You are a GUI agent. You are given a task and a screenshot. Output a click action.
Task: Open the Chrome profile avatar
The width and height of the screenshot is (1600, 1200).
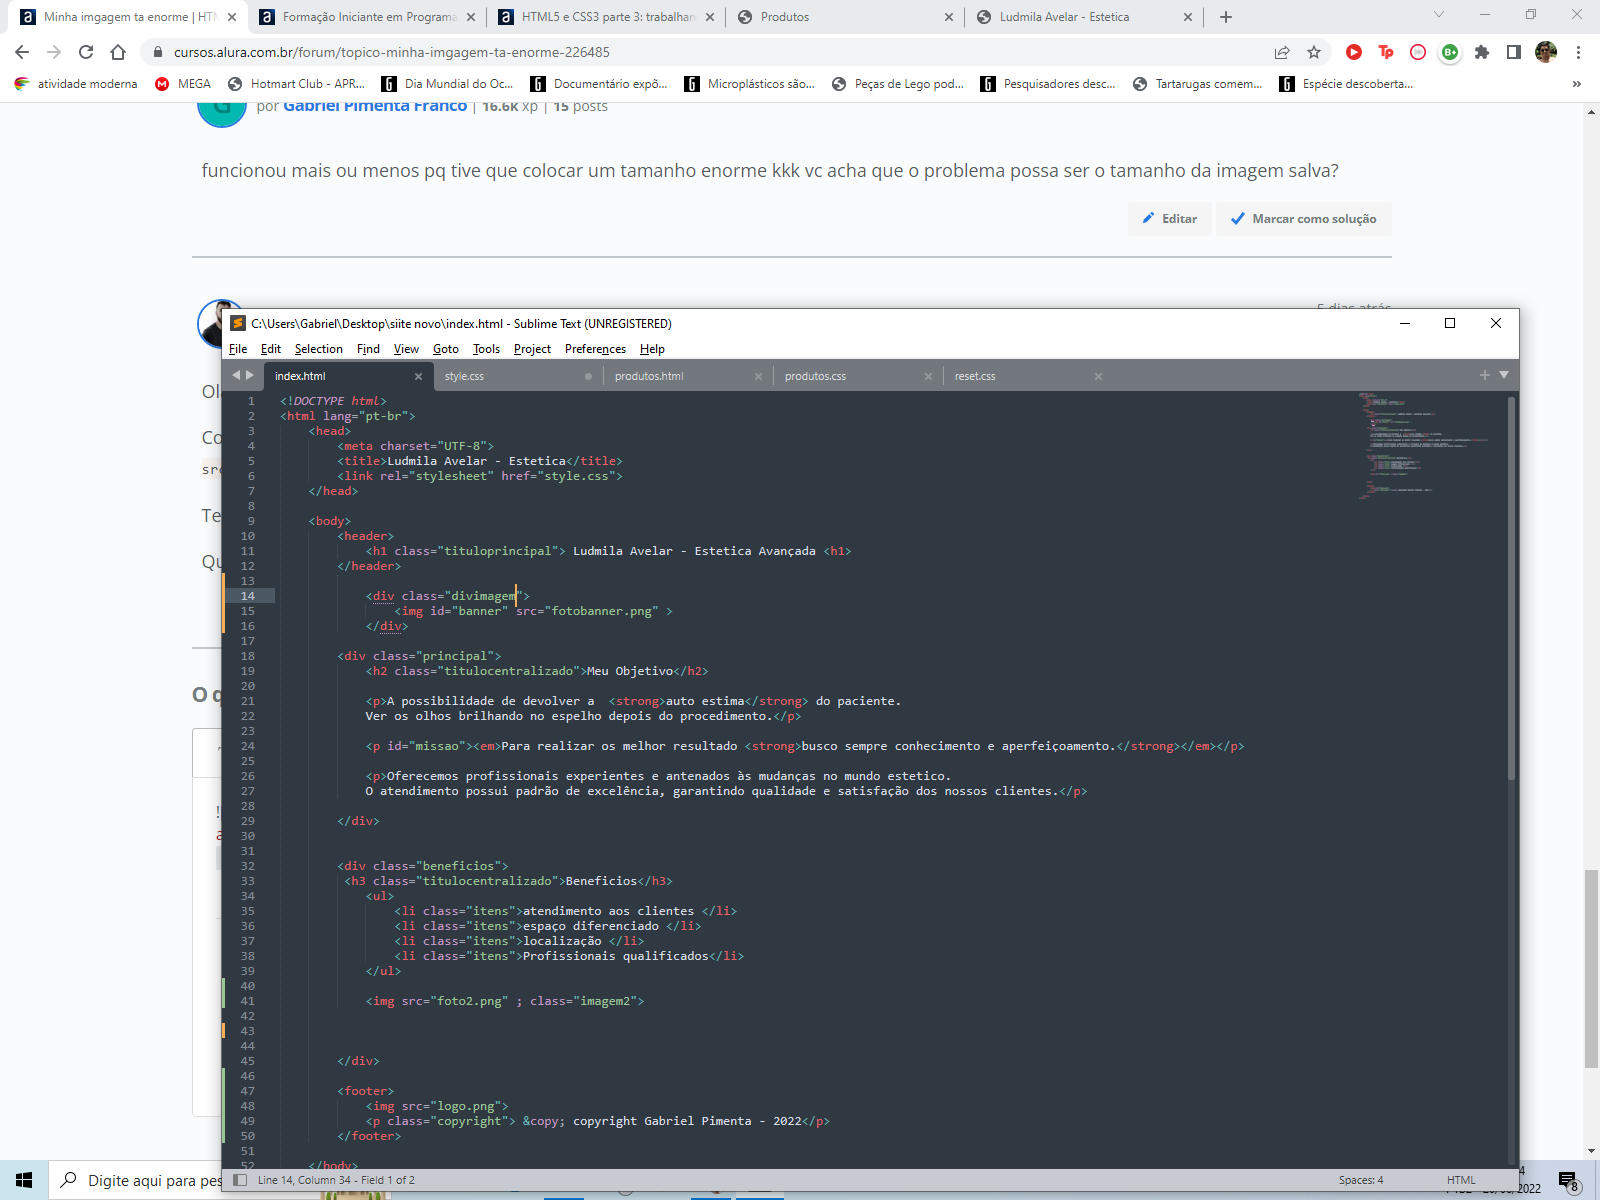click(x=1546, y=52)
